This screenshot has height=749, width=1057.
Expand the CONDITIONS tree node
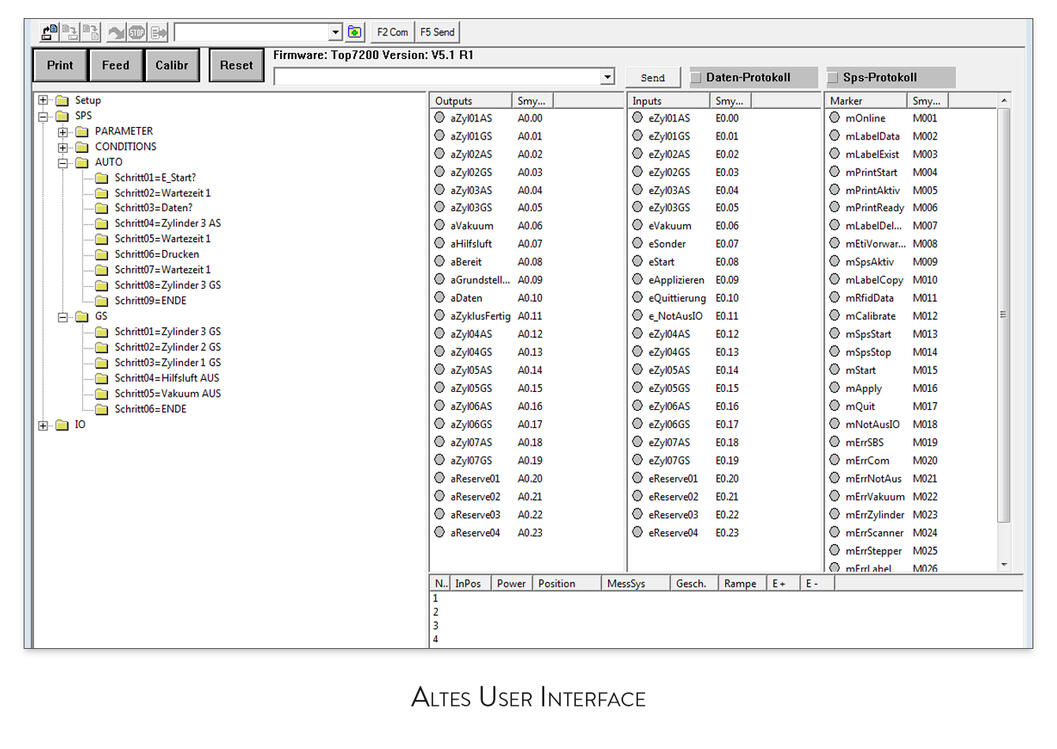(63, 147)
